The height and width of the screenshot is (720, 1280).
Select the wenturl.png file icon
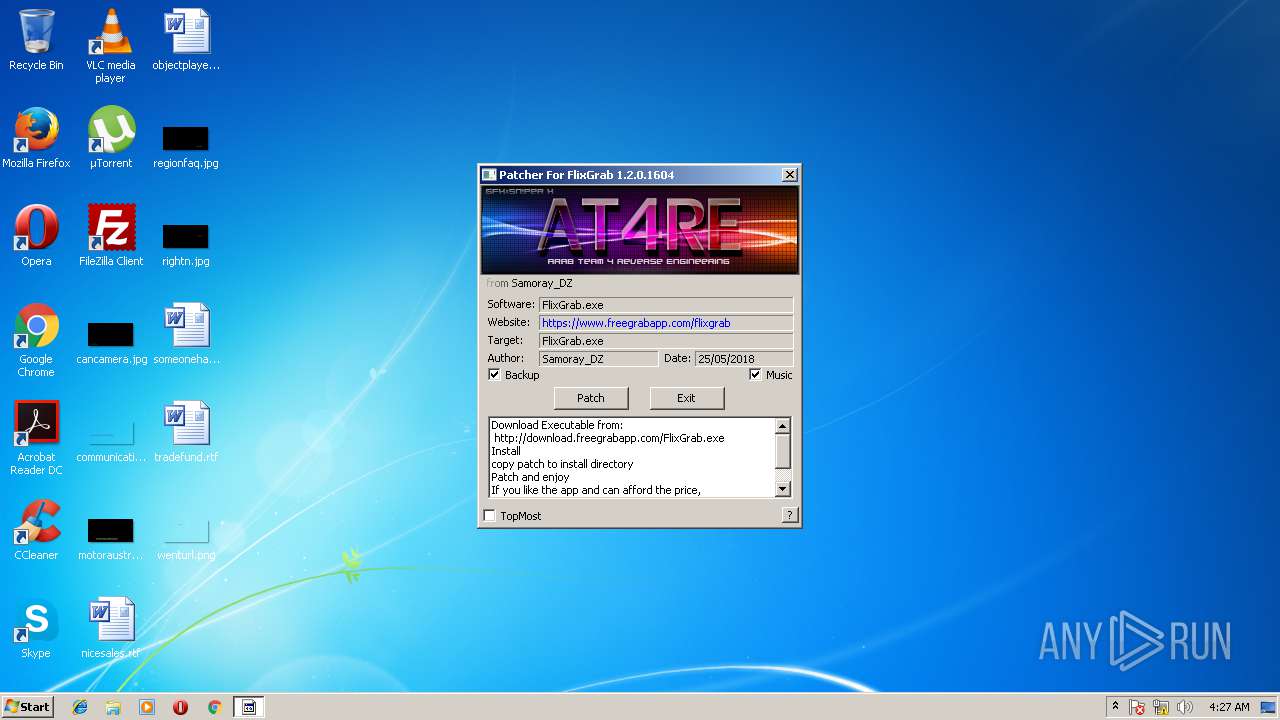coord(186,538)
